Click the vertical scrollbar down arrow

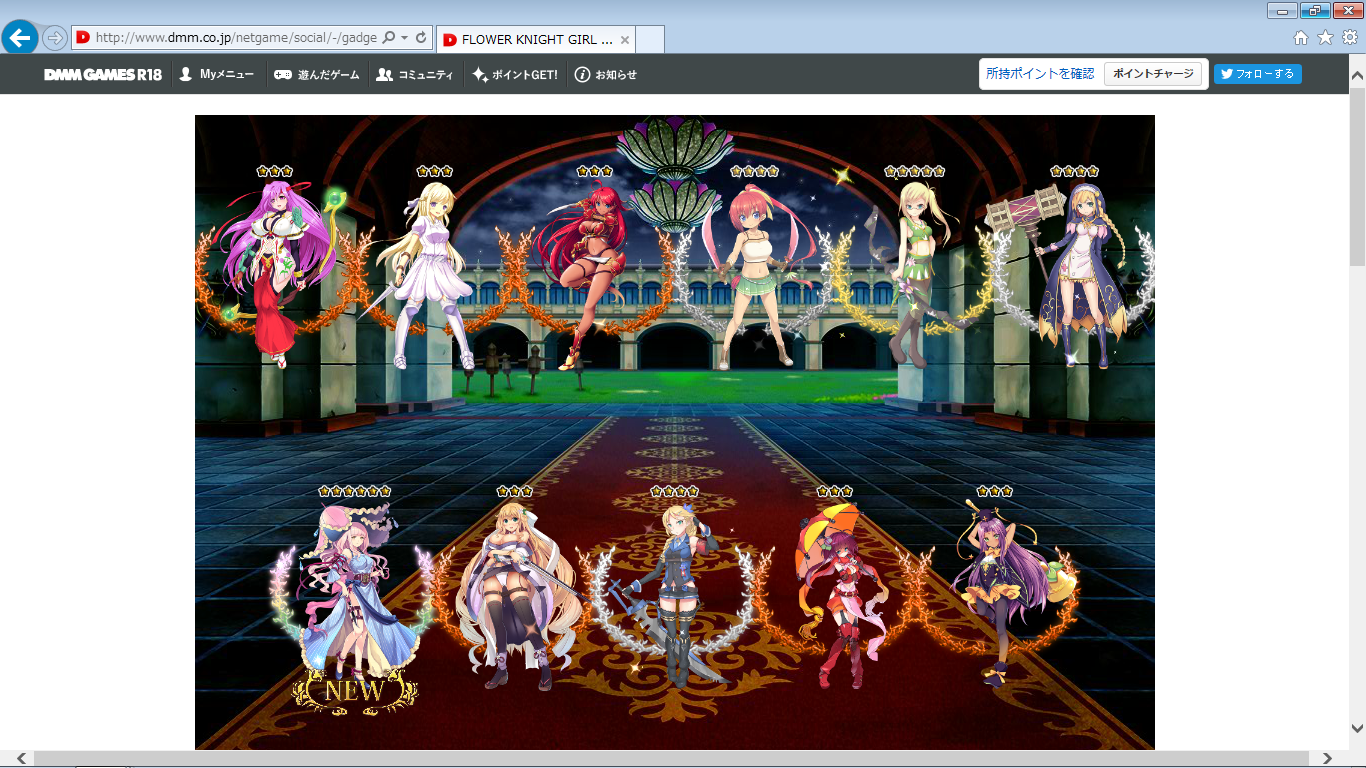point(1357,728)
